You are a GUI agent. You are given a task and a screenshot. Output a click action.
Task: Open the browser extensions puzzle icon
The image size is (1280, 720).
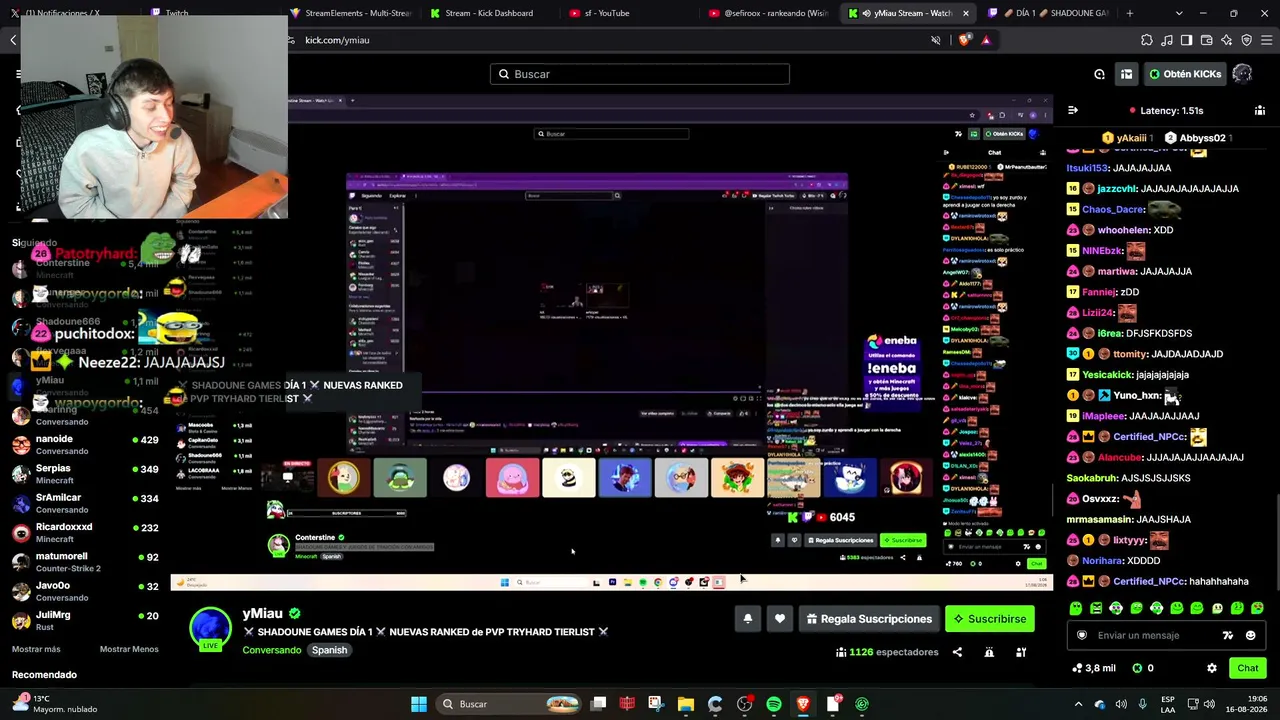coord(1146,40)
